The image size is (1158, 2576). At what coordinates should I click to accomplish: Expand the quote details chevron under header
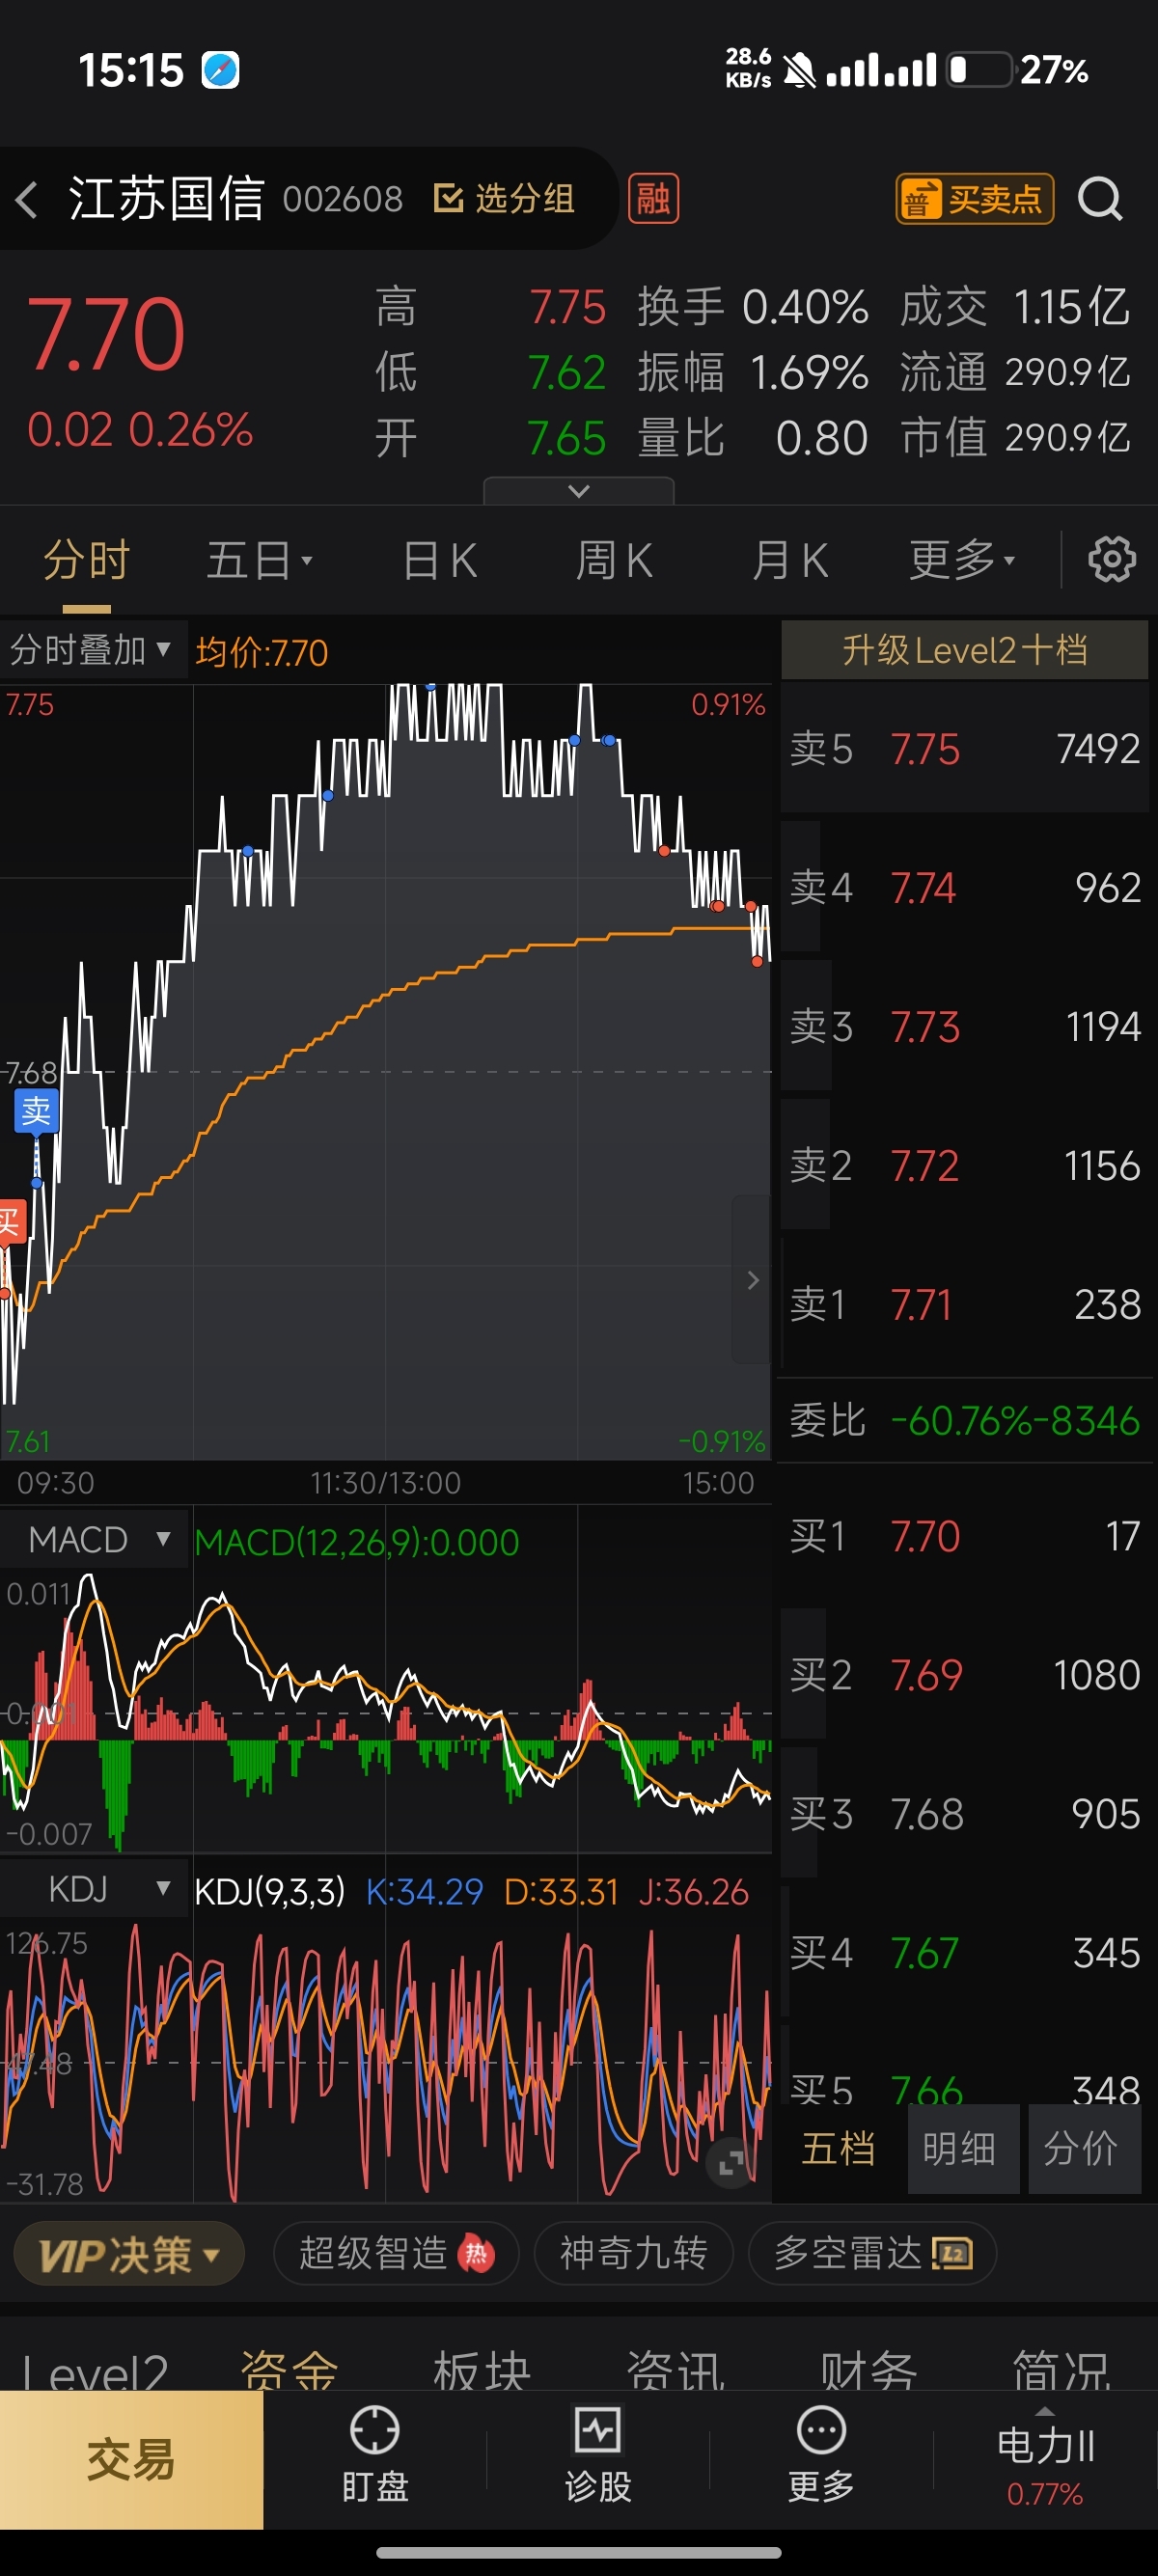(x=578, y=490)
